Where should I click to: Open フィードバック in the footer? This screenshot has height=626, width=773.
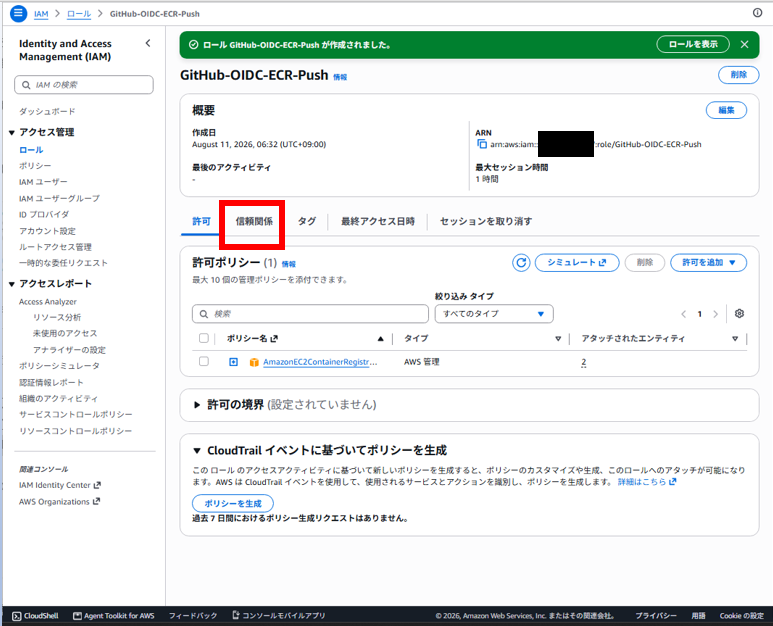193,616
